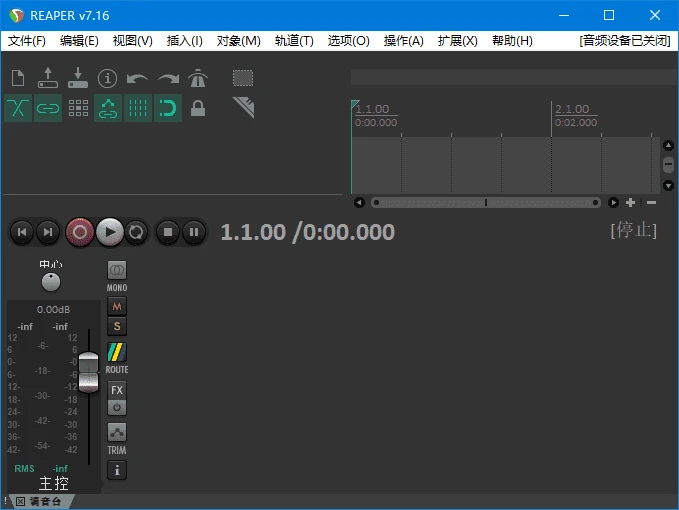Open the 轨道(T) menu
Image resolution: width=679 pixels, height=510 pixels.
(x=294, y=41)
